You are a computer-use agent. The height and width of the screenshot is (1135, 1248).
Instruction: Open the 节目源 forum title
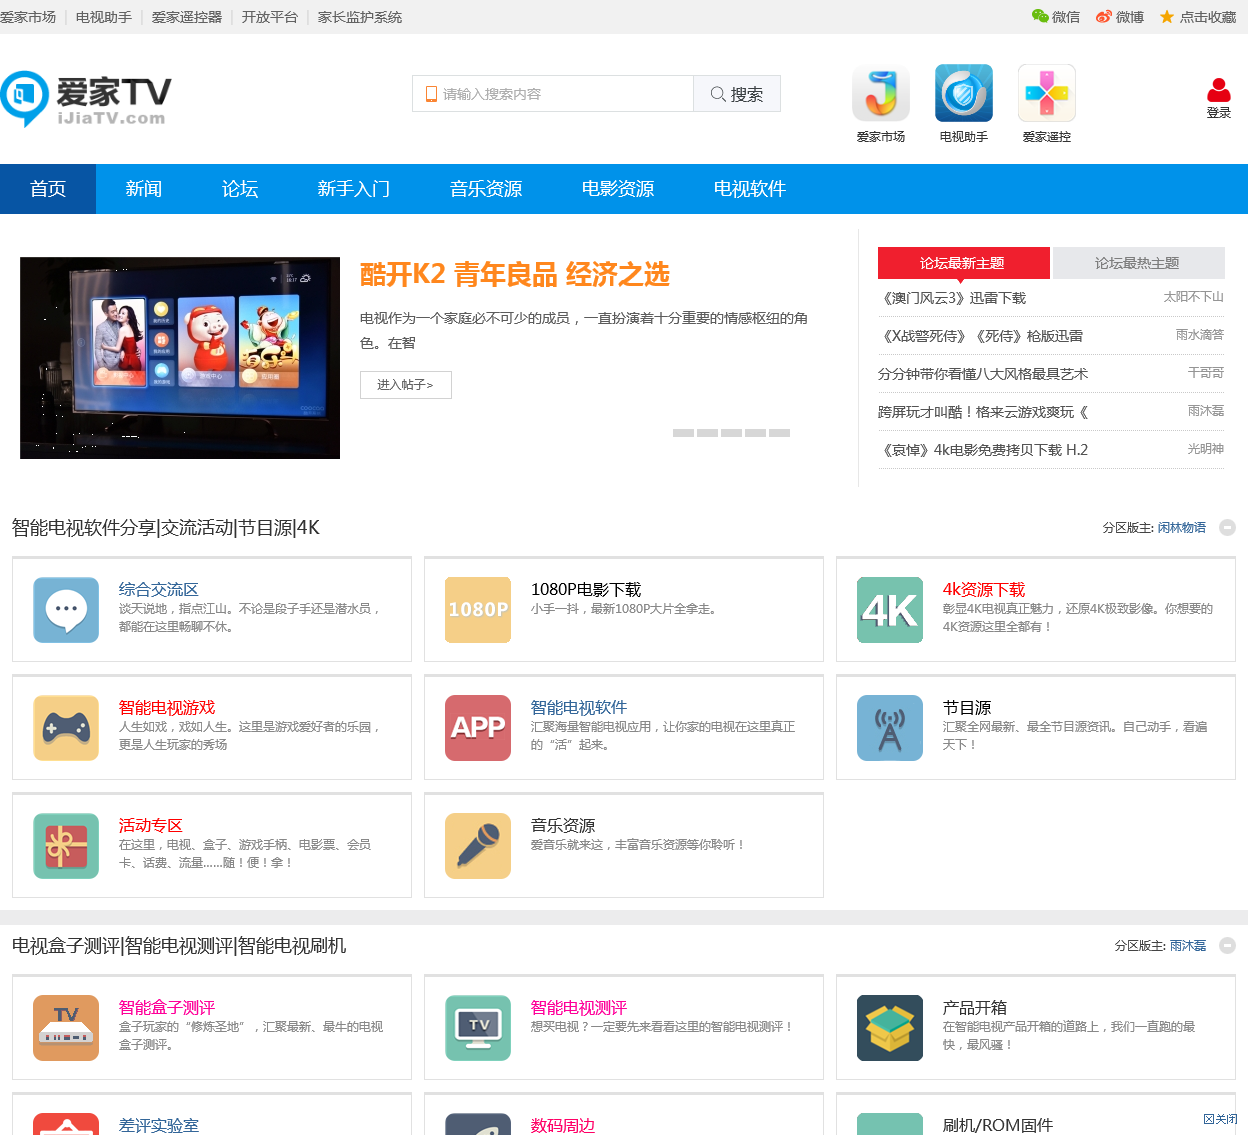(x=967, y=708)
